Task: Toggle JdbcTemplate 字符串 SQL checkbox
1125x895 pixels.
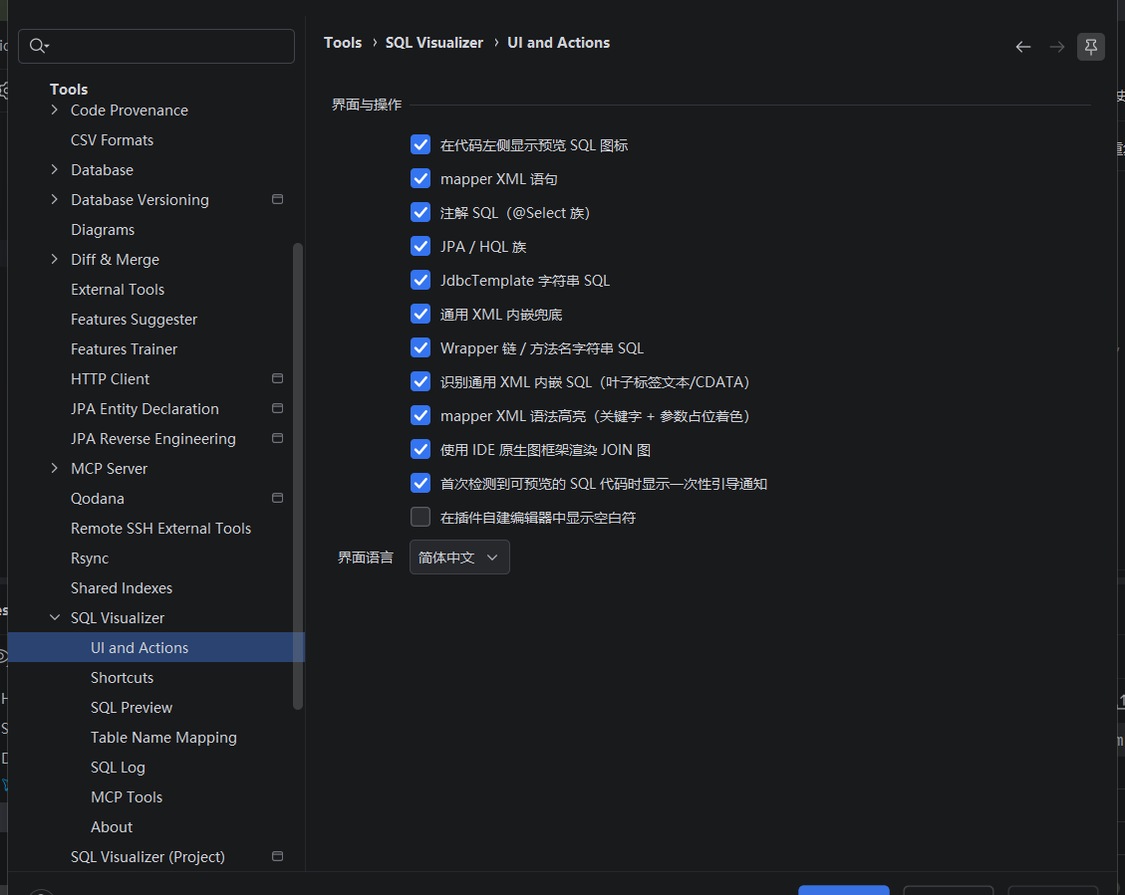Action: (420, 280)
